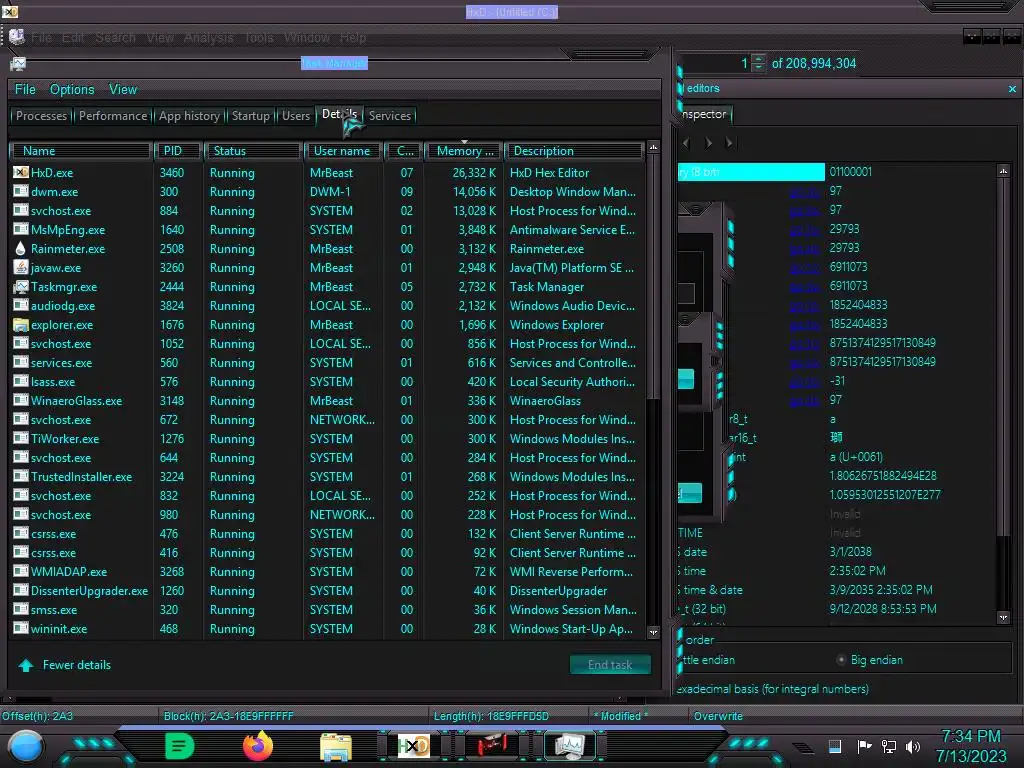1024x768 pixels.
Task: Select Big endian radio button
Action: [x=841, y=660]
